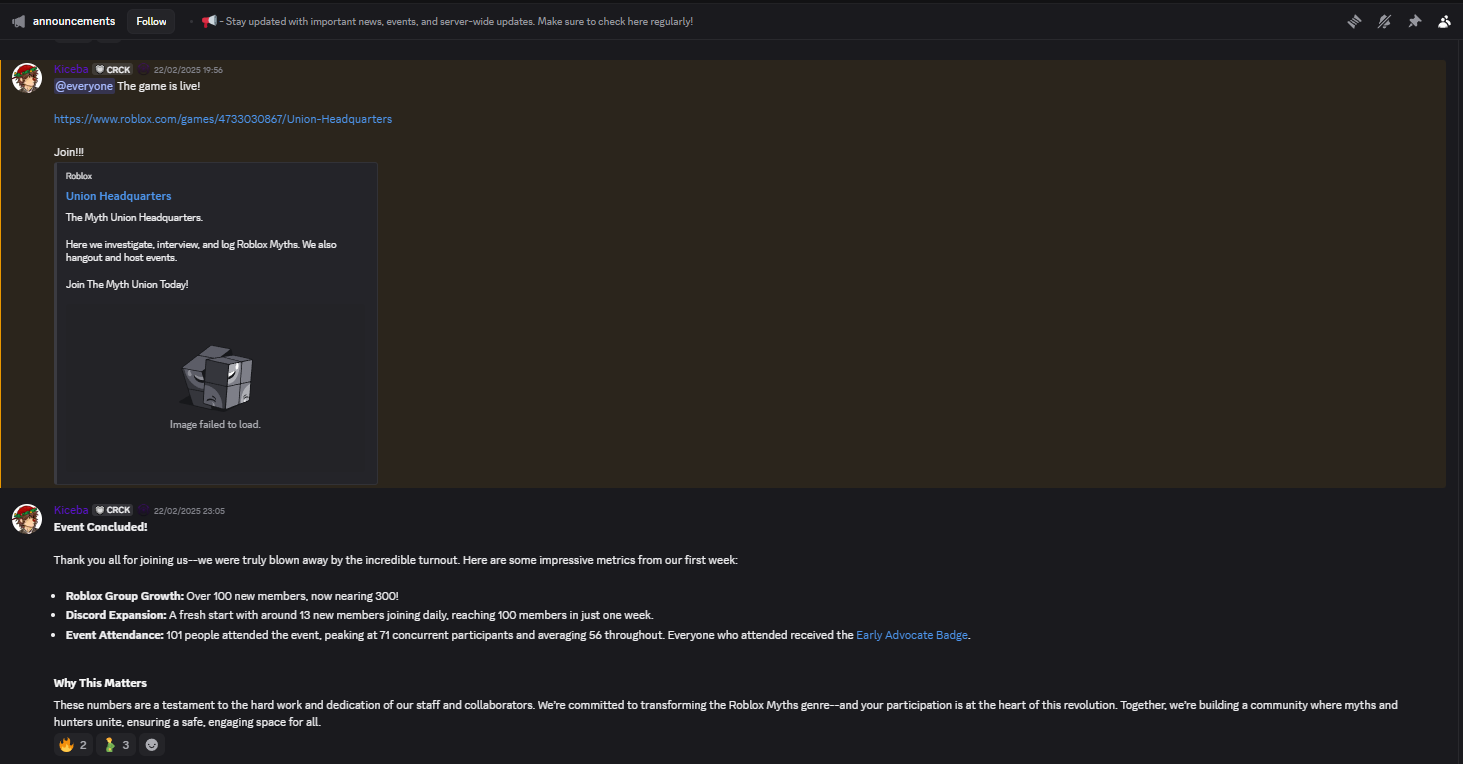This screenshot has height=764, width=1463.
Task: Open Kiceba's avatar on 19:56 message
Action: click(26, 77)
